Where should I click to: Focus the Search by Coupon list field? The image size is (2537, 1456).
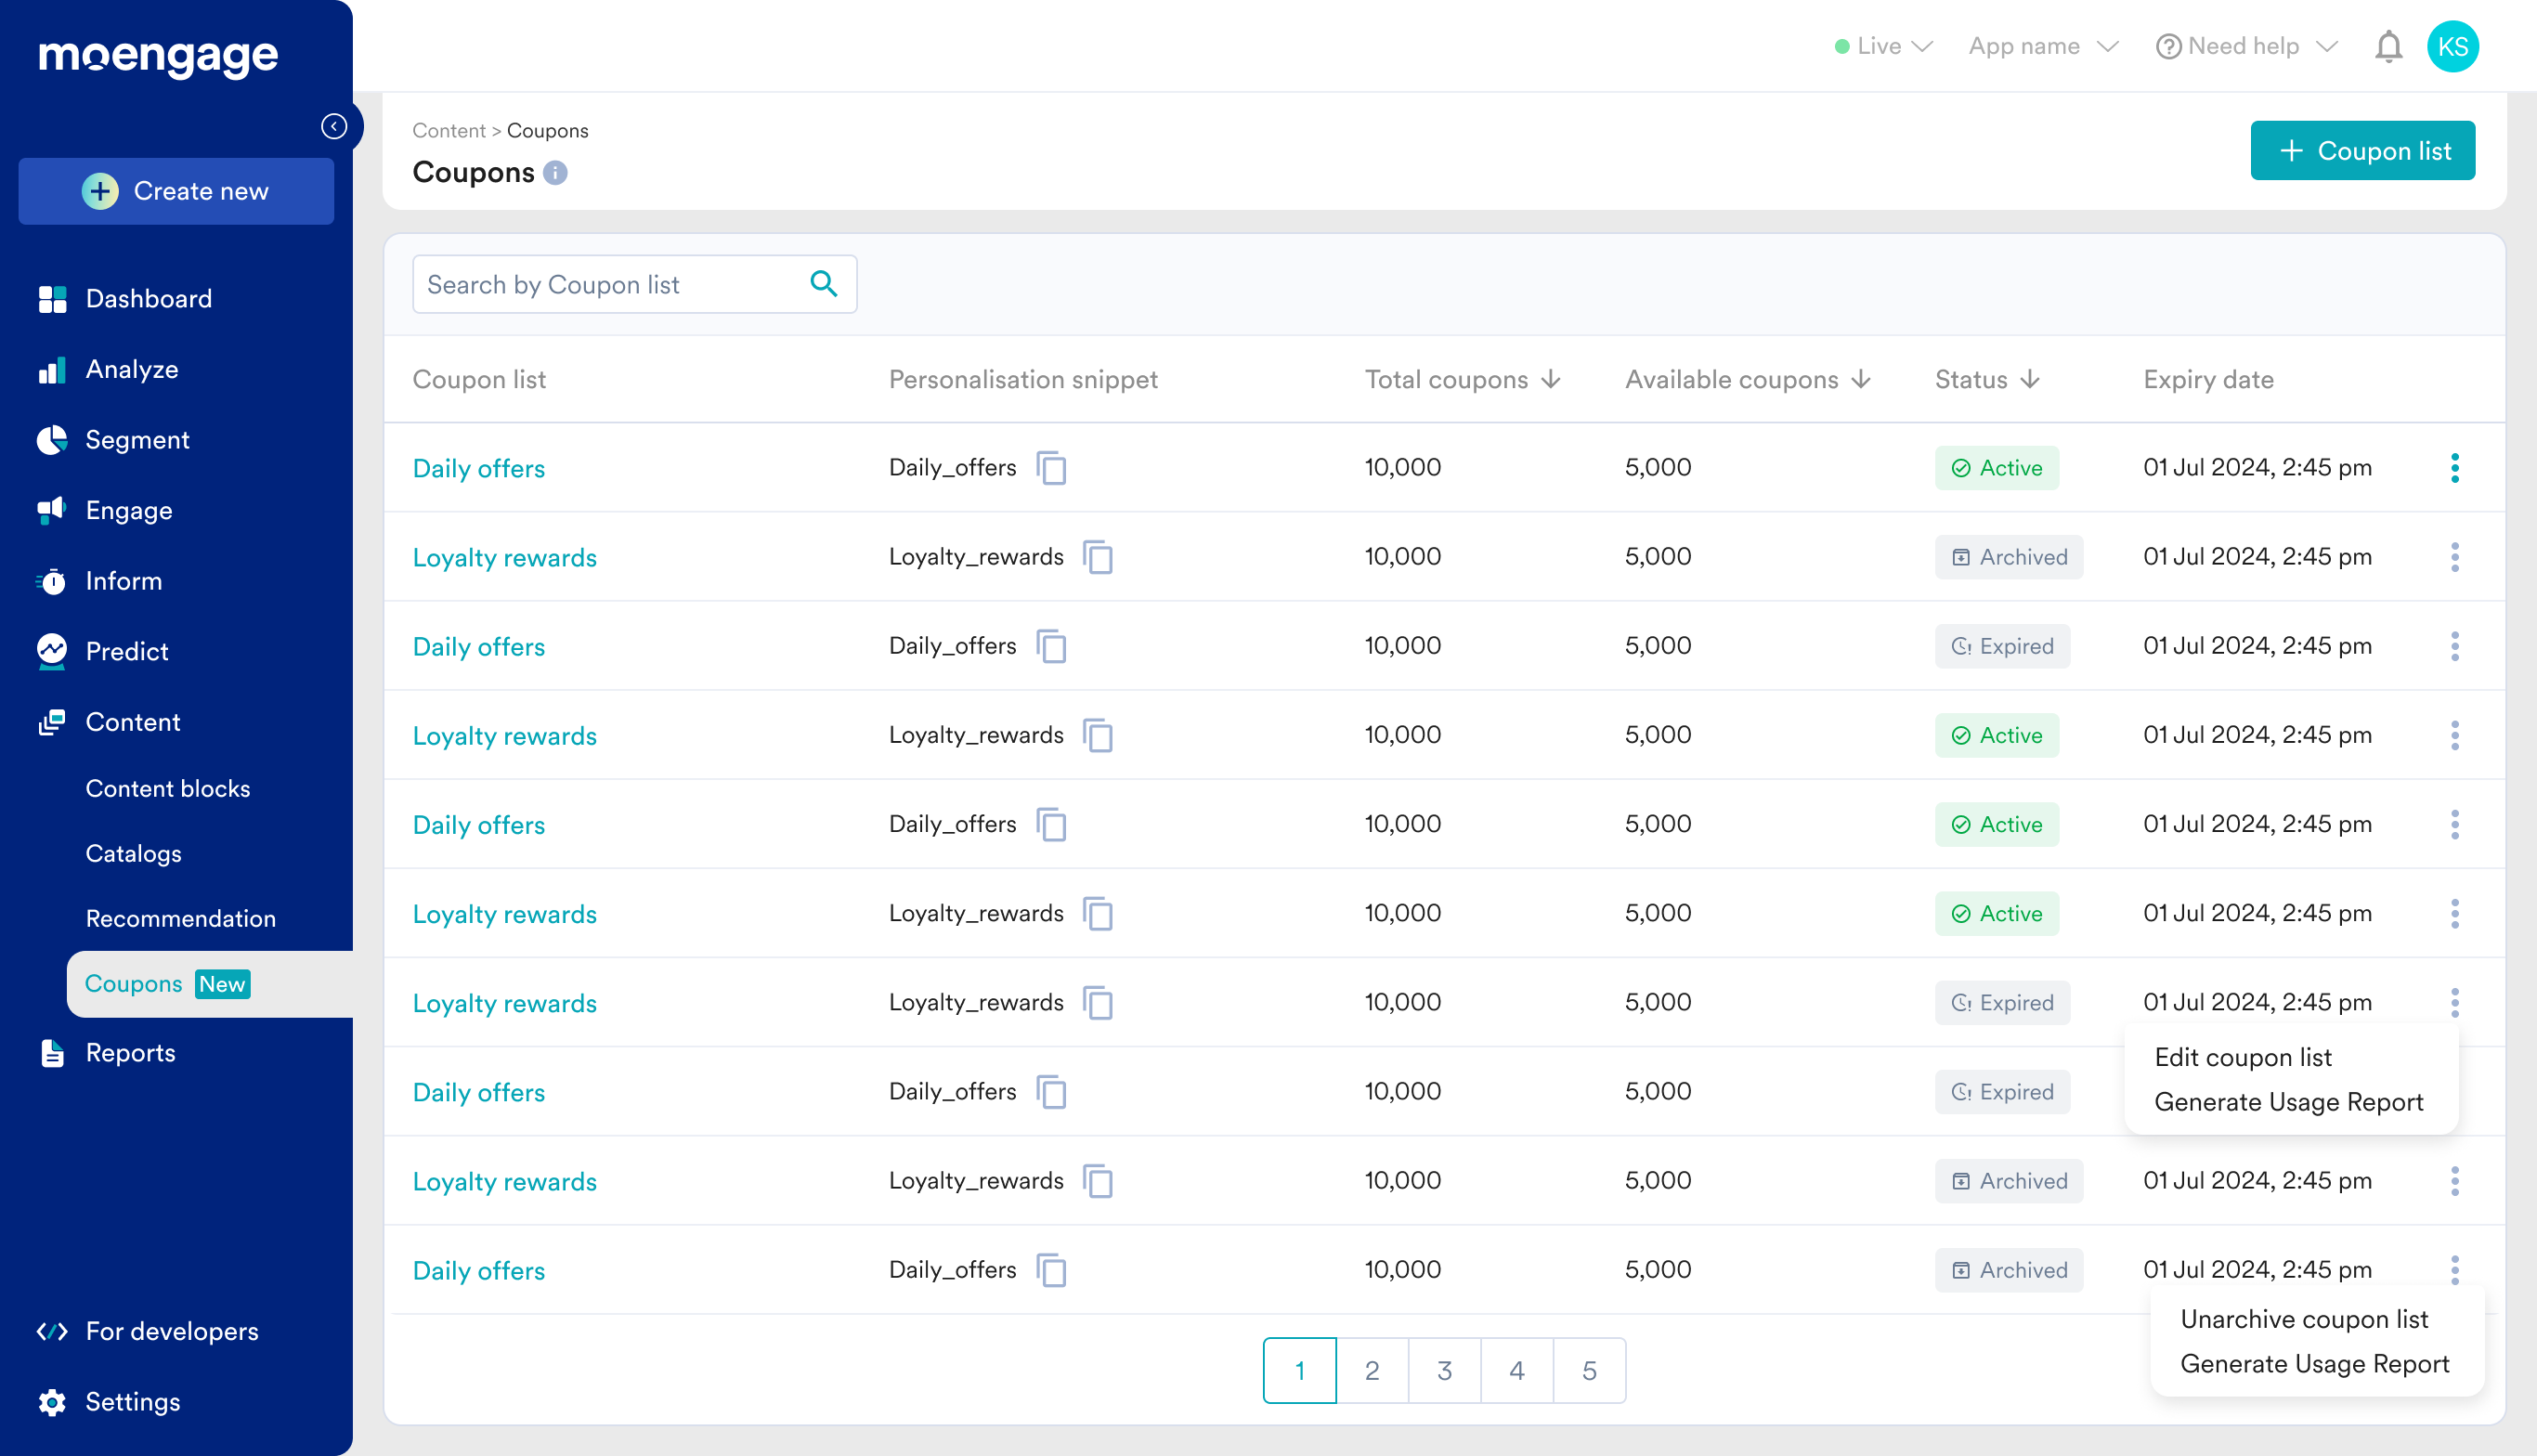[610, 285]
